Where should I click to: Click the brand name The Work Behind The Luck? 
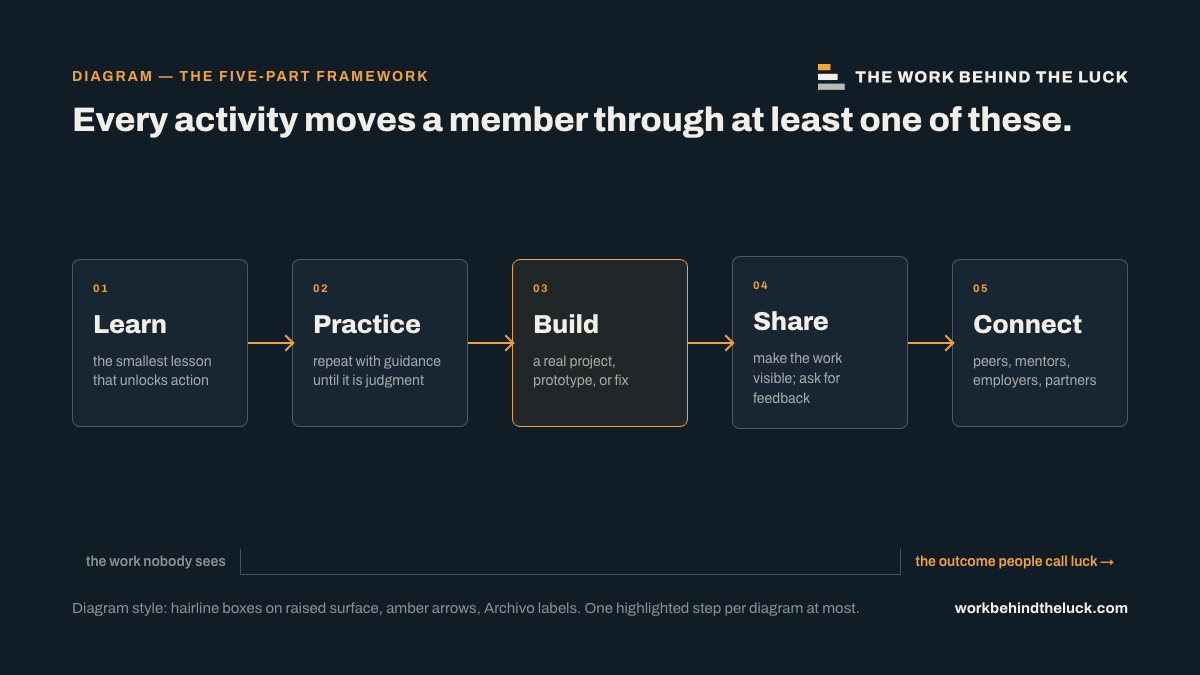[991, 77]
